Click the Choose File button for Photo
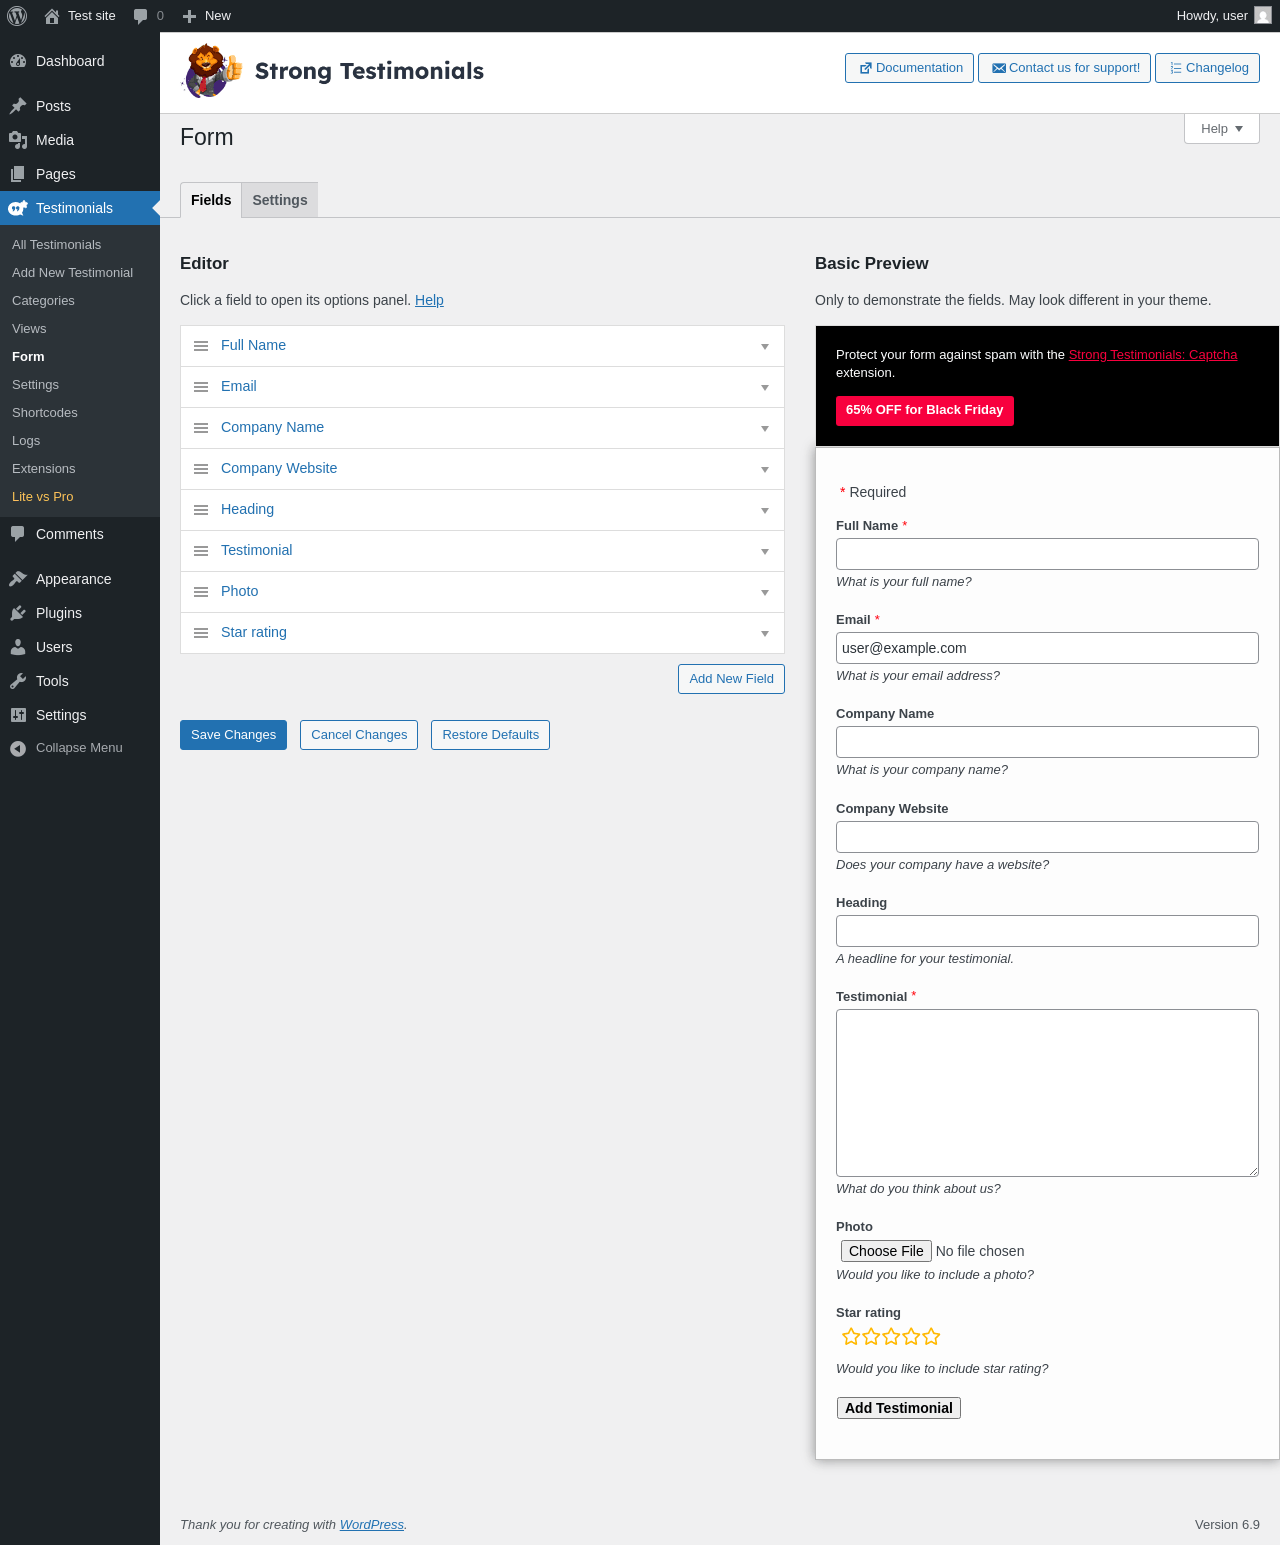The height and width of the screenshot is (1545, 1280). (886, 1251)
